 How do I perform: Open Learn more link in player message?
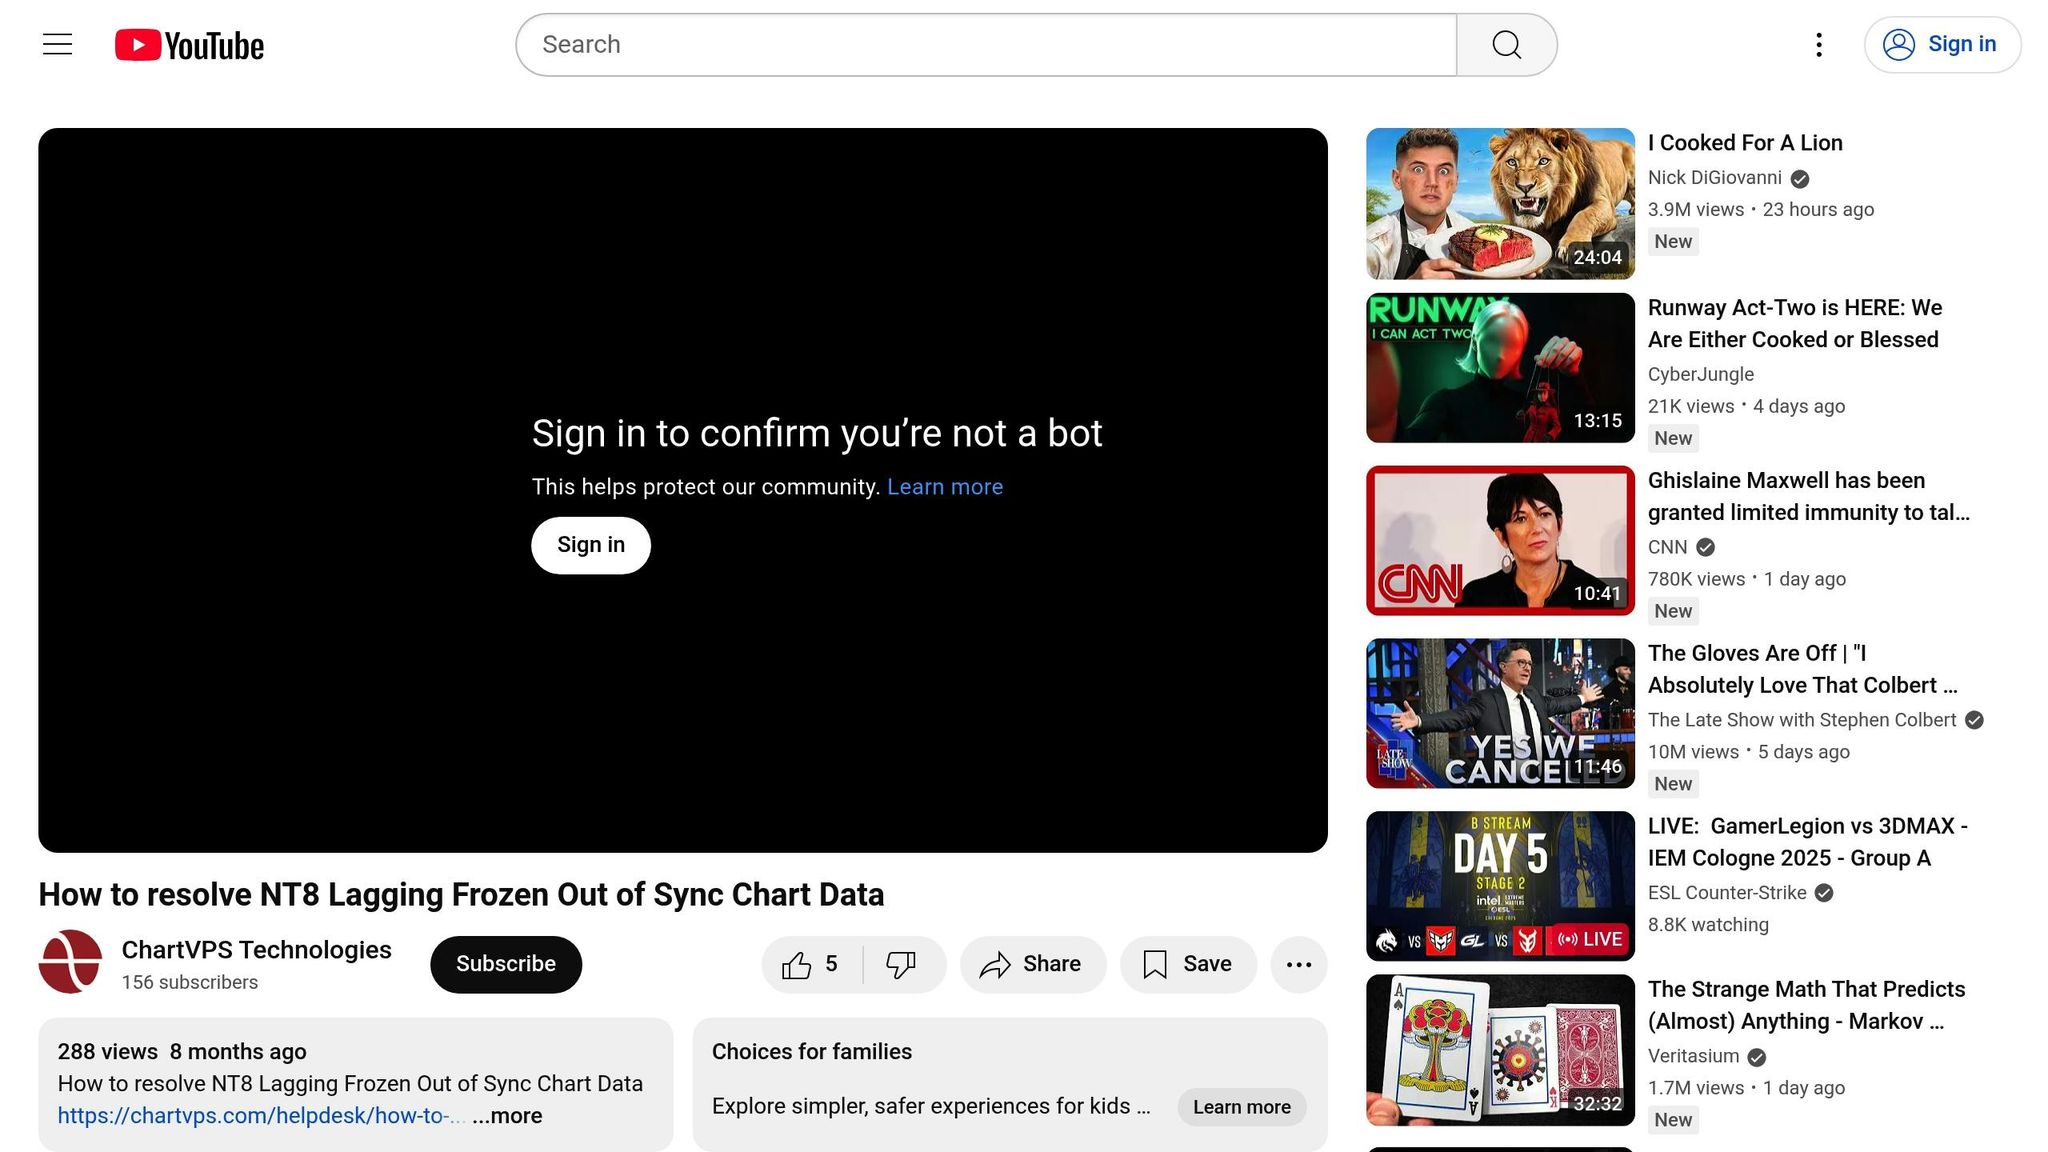pos(944,487)
